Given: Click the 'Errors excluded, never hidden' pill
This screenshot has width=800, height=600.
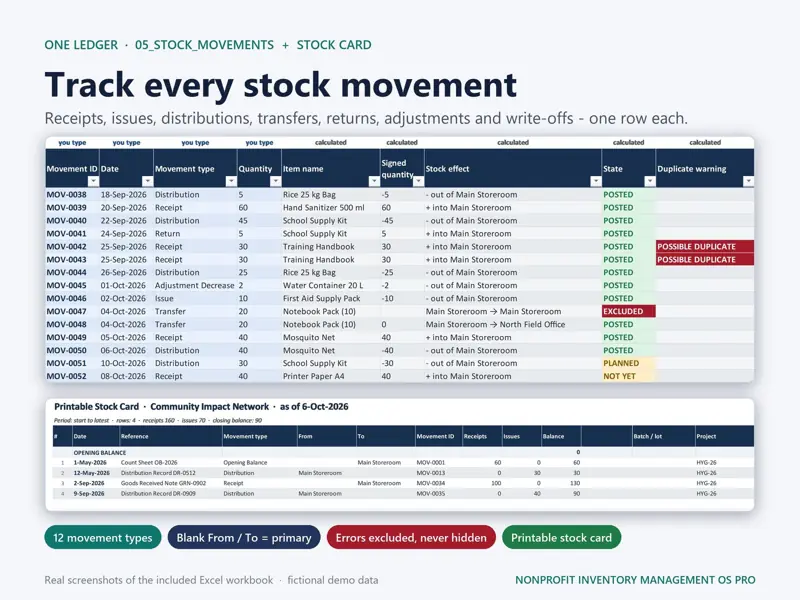Looking at the screenshot, I should (x=411, y=538).
